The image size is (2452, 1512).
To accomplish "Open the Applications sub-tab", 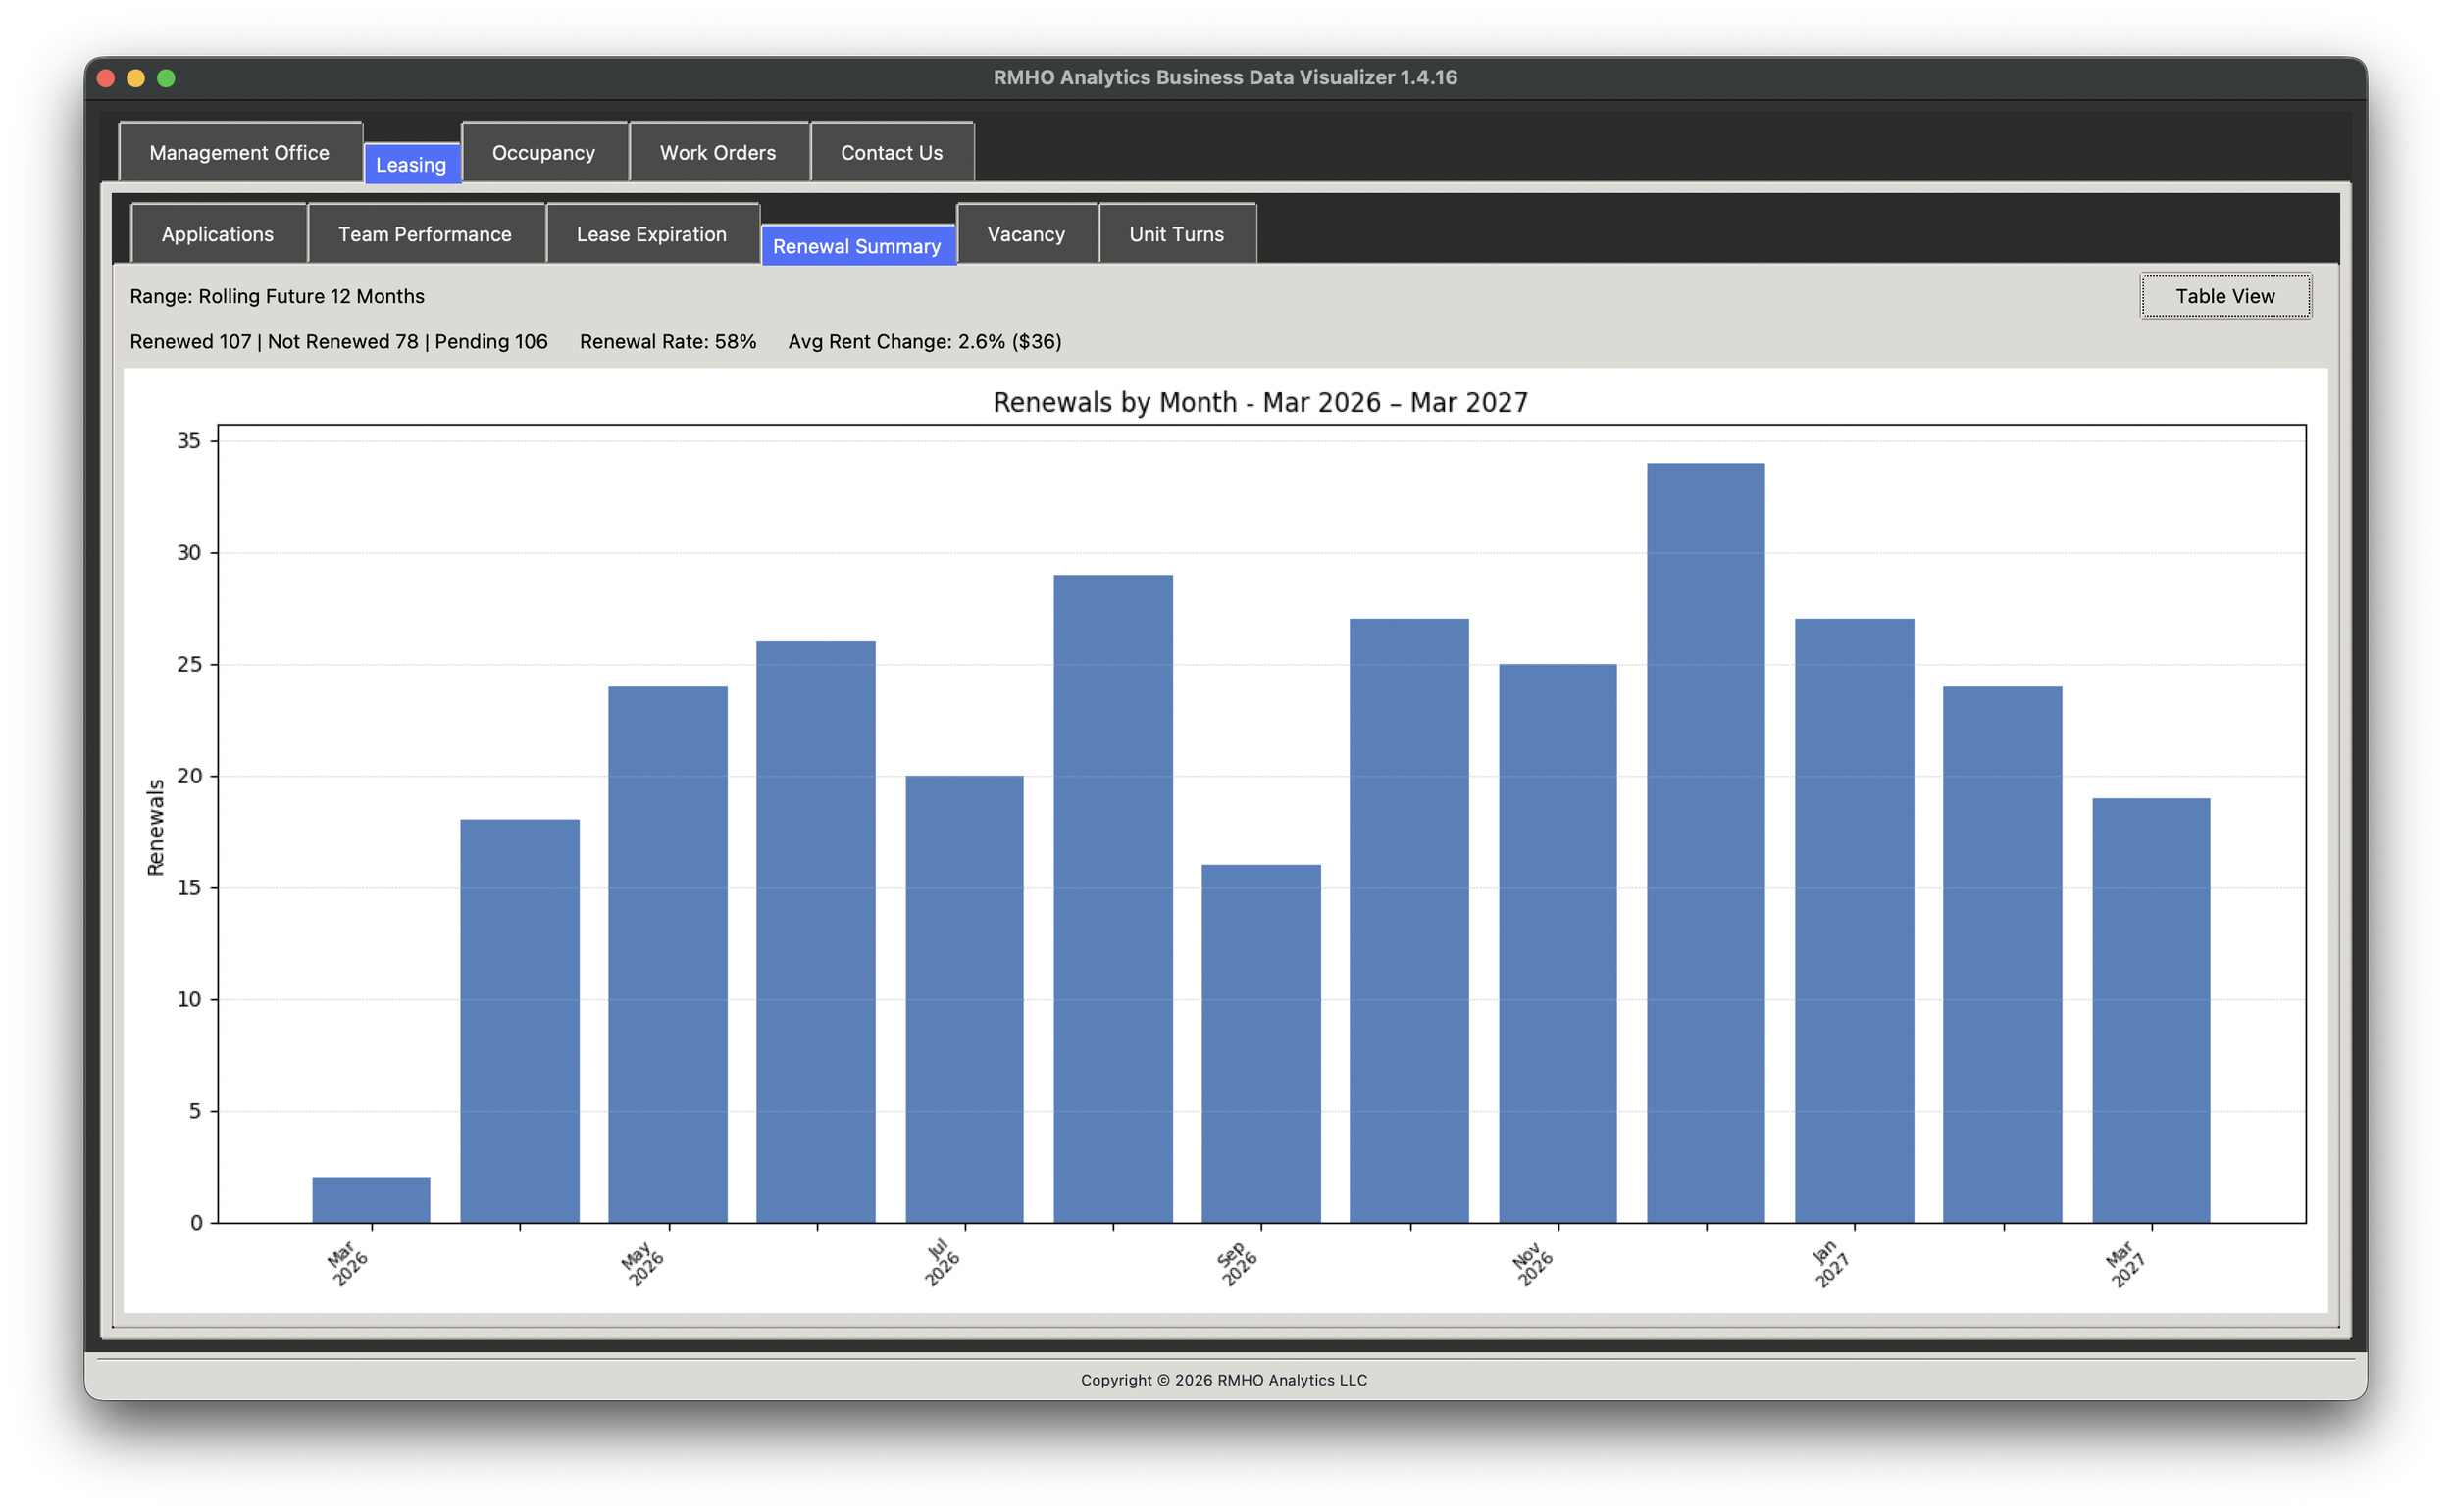I will [217, 234].
